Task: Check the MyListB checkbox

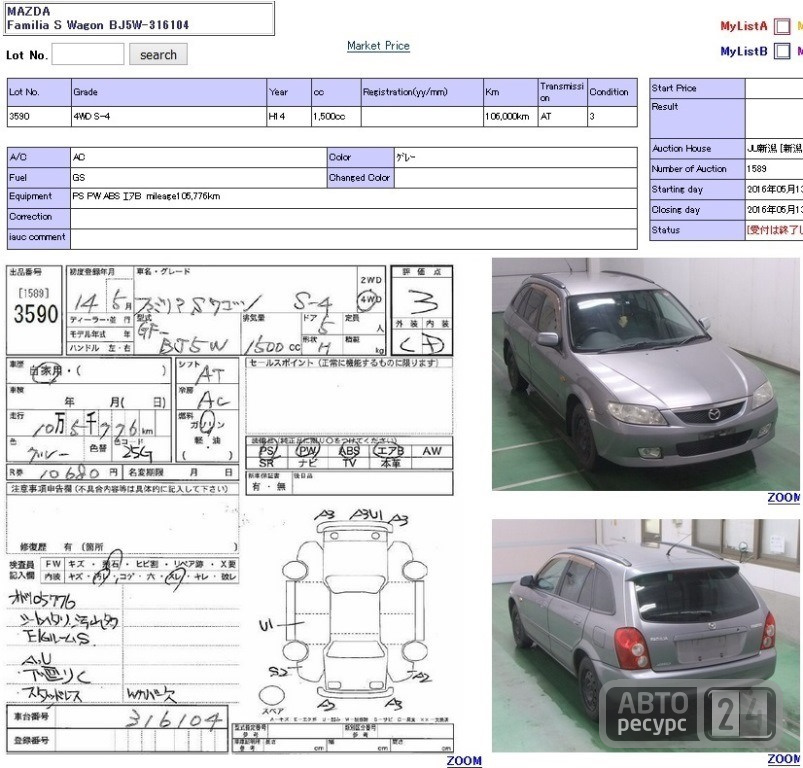Action: 782,51
